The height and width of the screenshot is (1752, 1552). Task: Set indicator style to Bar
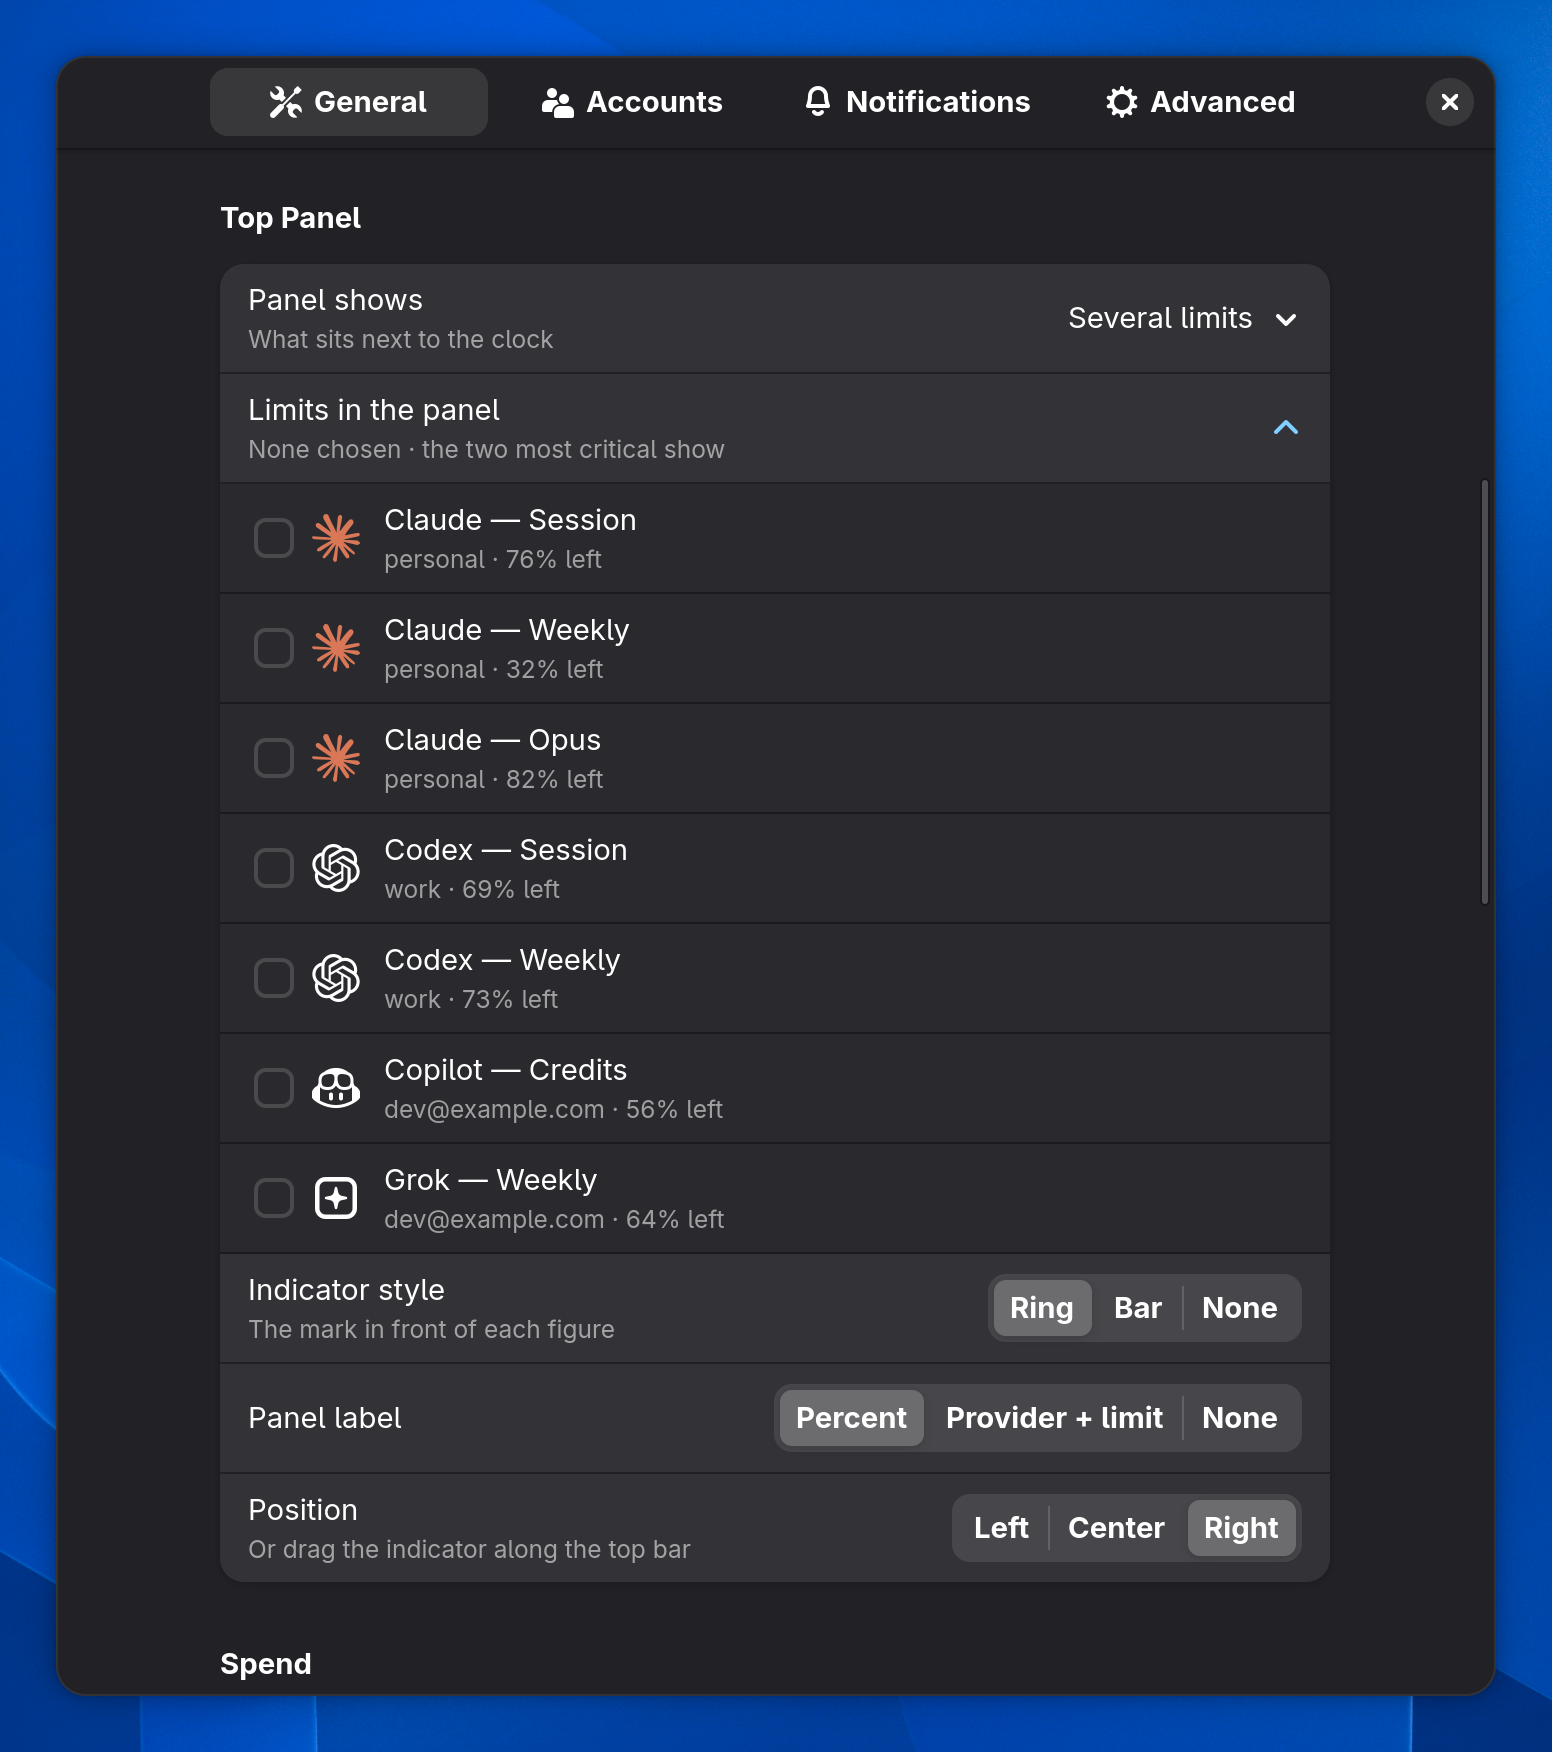1138,1308
